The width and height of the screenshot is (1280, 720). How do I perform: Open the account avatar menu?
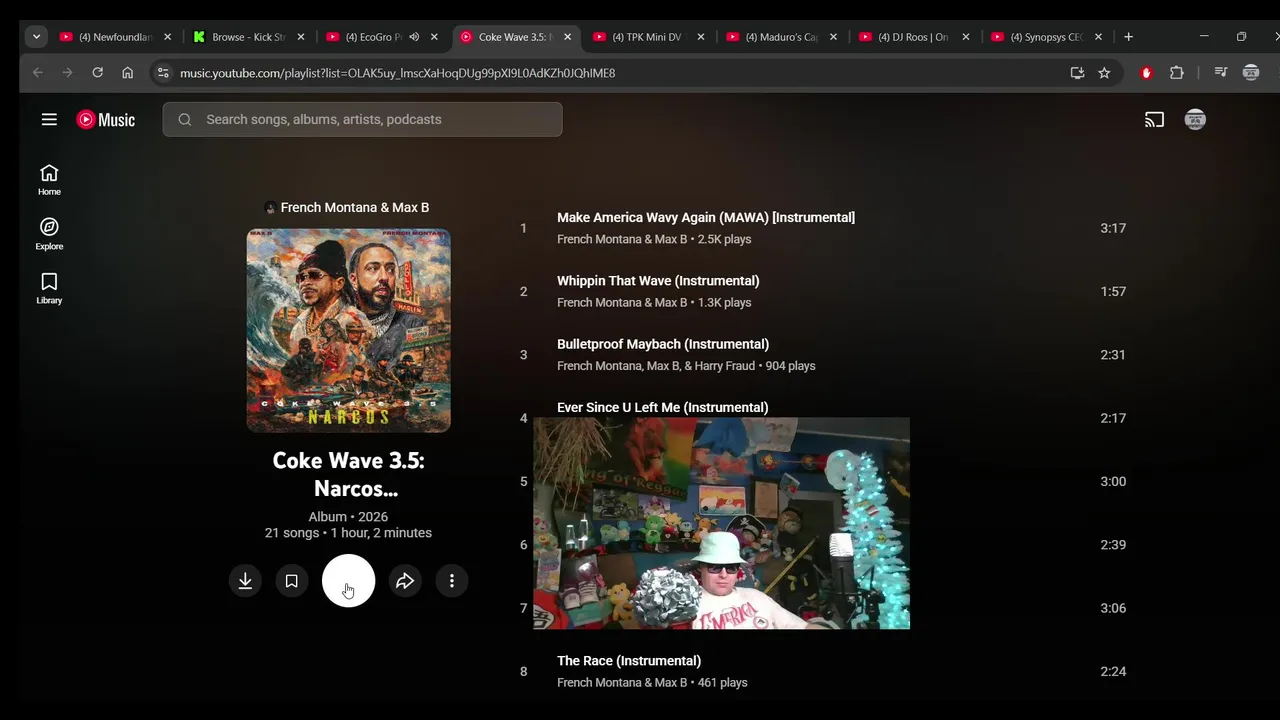click(x=1195, y=120)
